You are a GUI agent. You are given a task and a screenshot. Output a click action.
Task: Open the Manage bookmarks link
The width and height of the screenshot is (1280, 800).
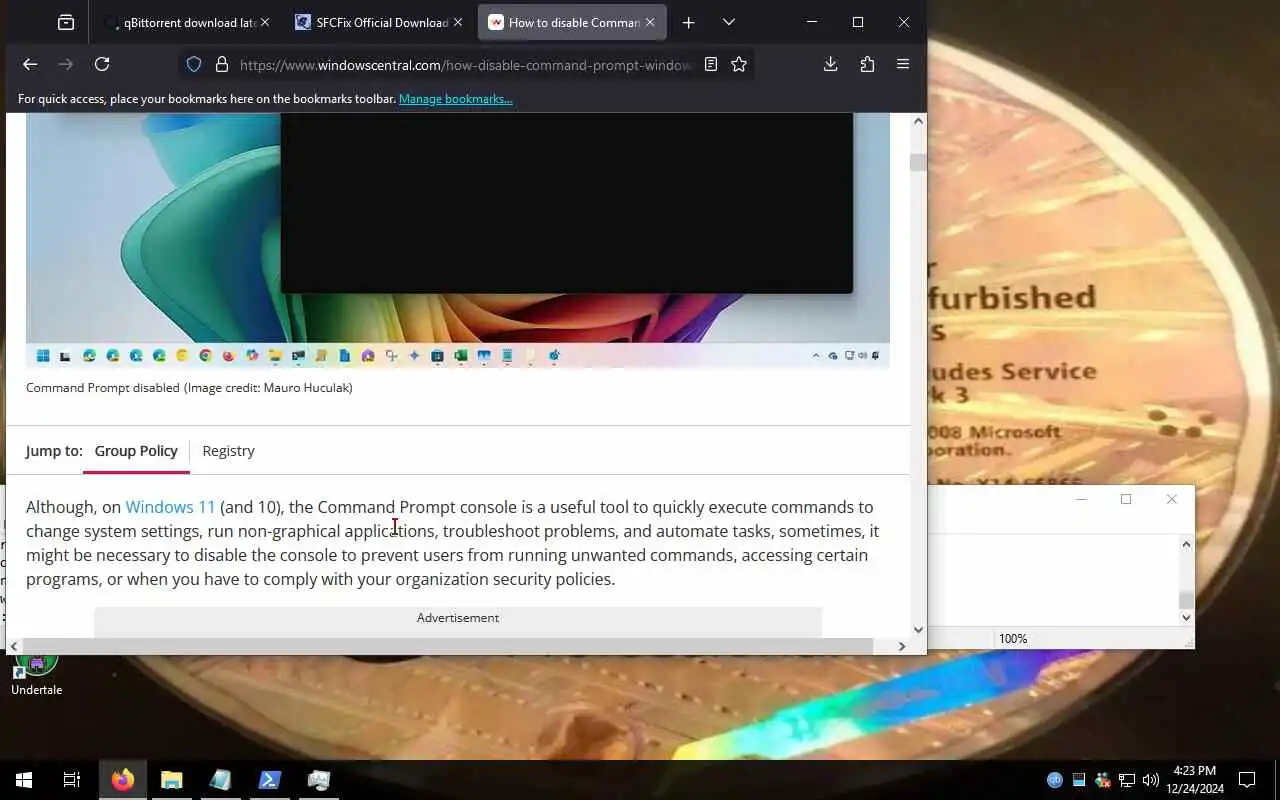[456, 99]
